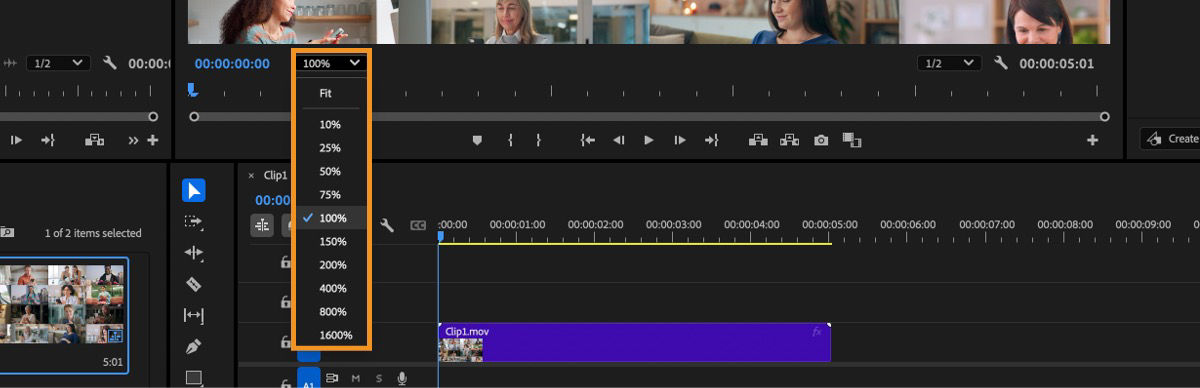Add marker in Program monitor

pos(477,140)
